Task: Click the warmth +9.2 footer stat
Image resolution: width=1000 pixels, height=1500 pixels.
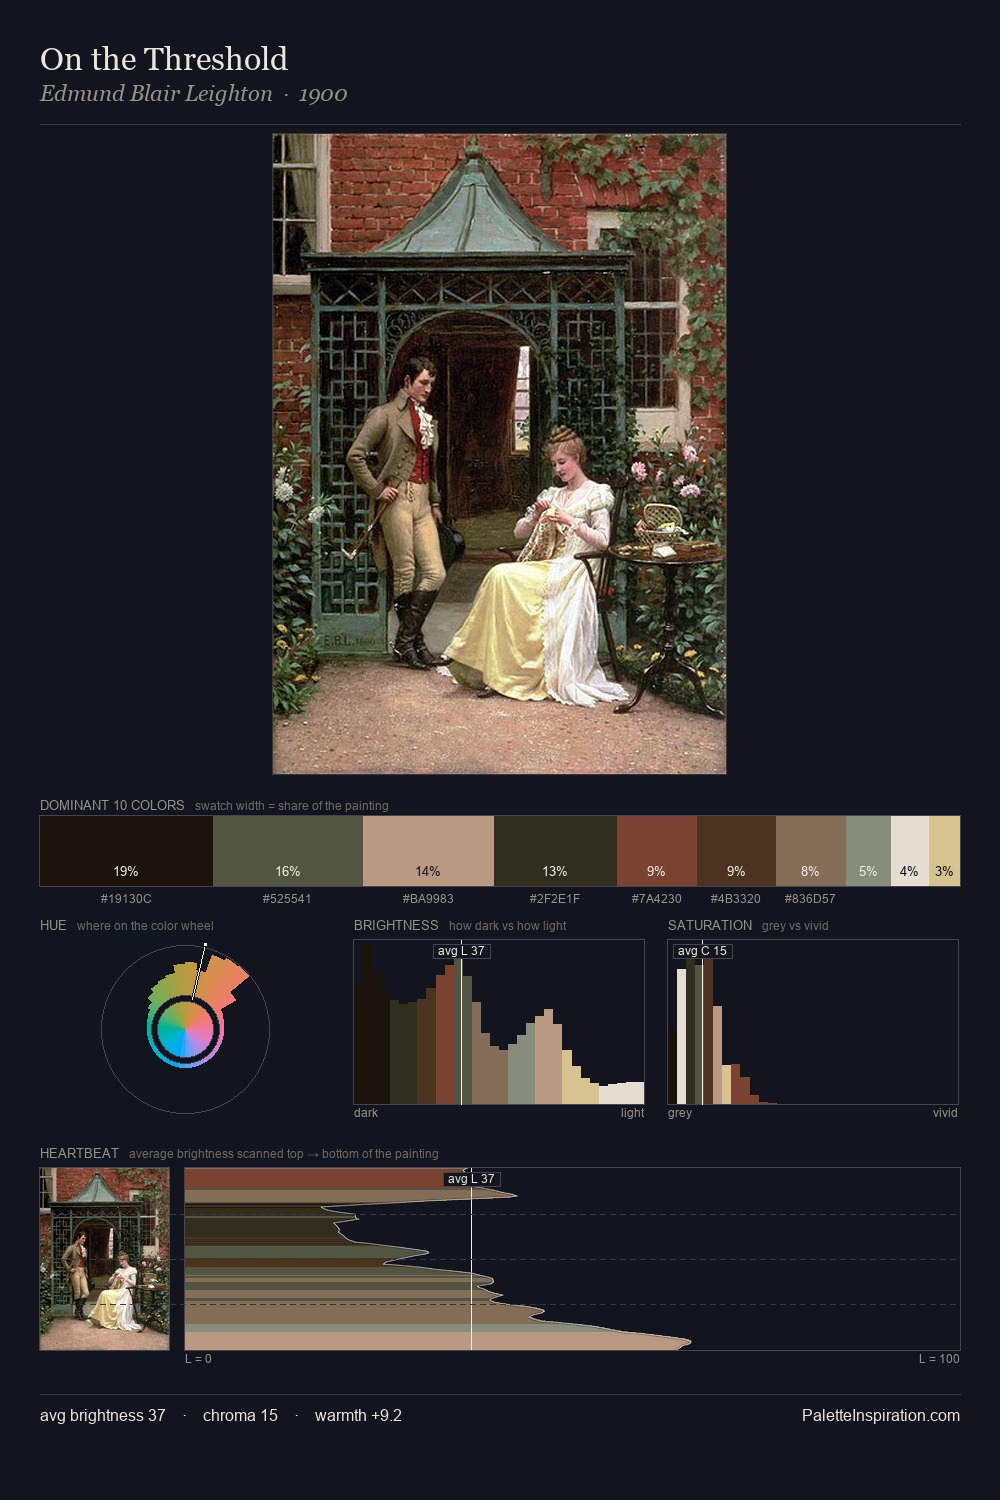Action: [x=358, y=1415]
